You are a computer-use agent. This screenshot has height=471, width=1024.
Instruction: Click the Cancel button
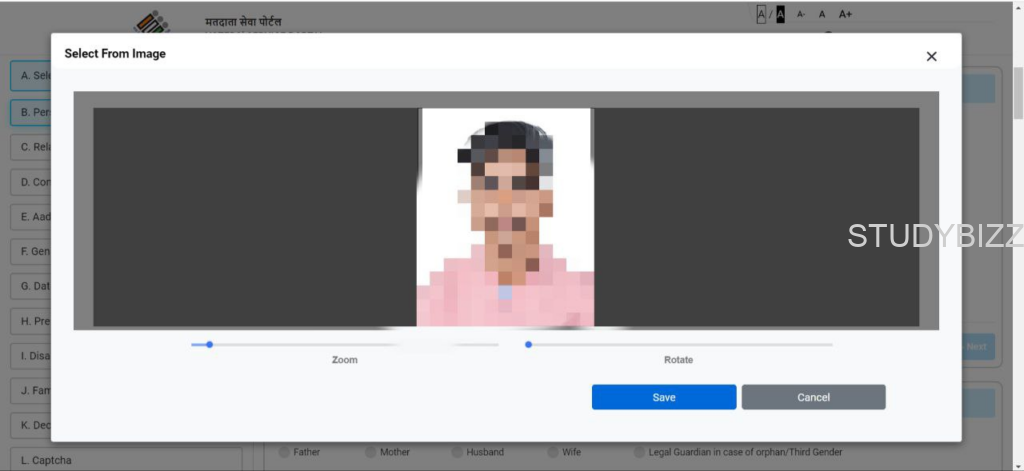813,397
